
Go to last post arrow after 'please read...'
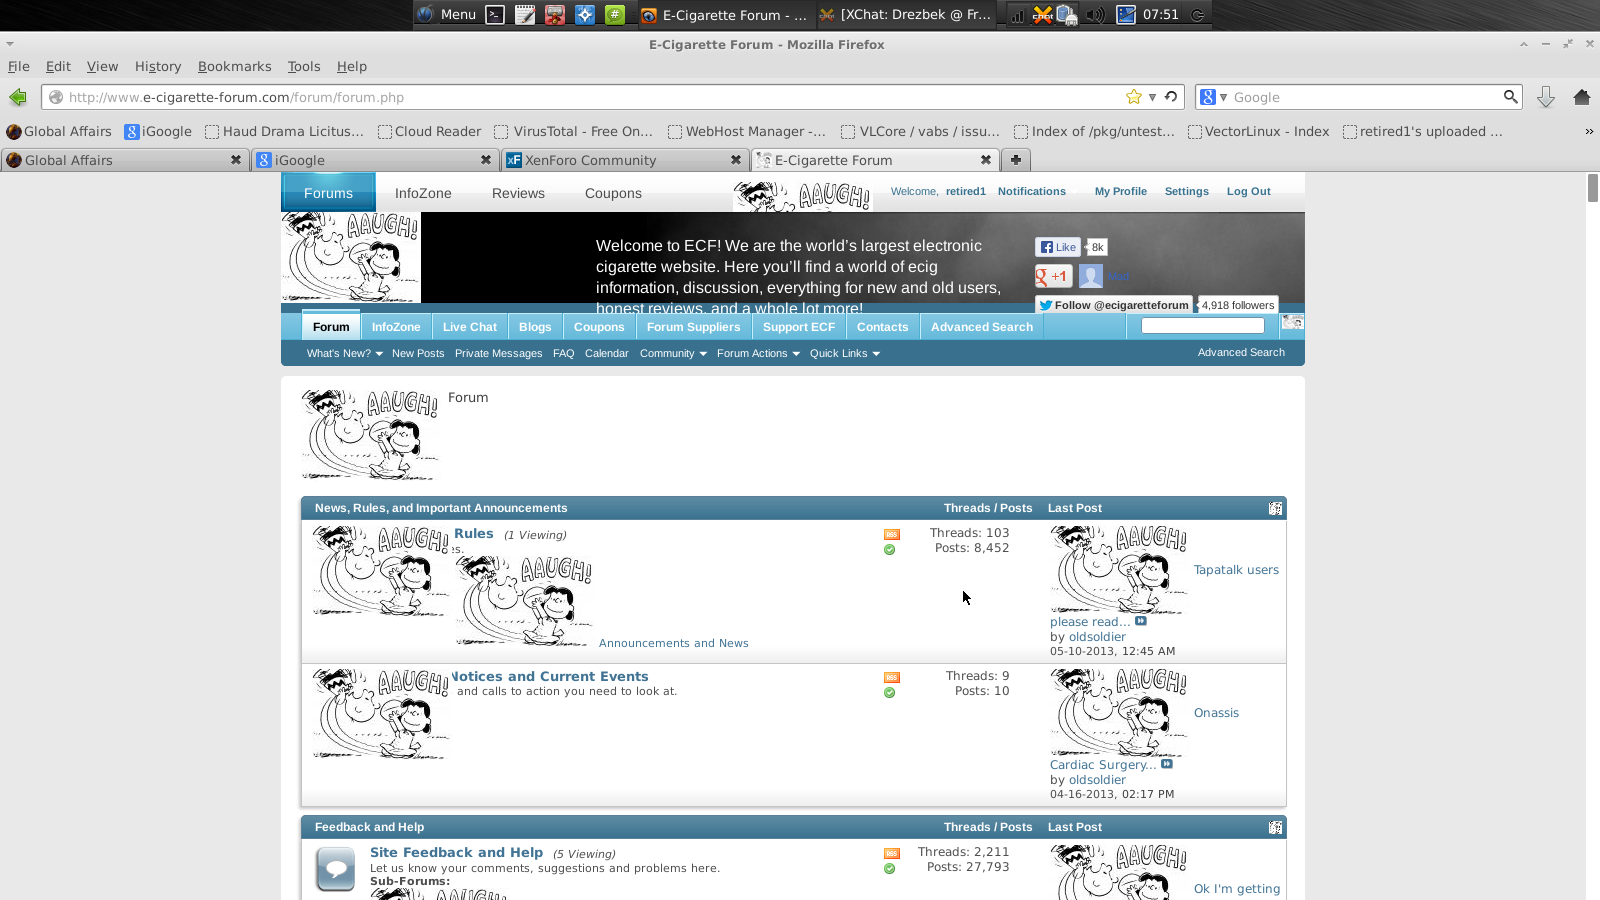click(1141, 621)
